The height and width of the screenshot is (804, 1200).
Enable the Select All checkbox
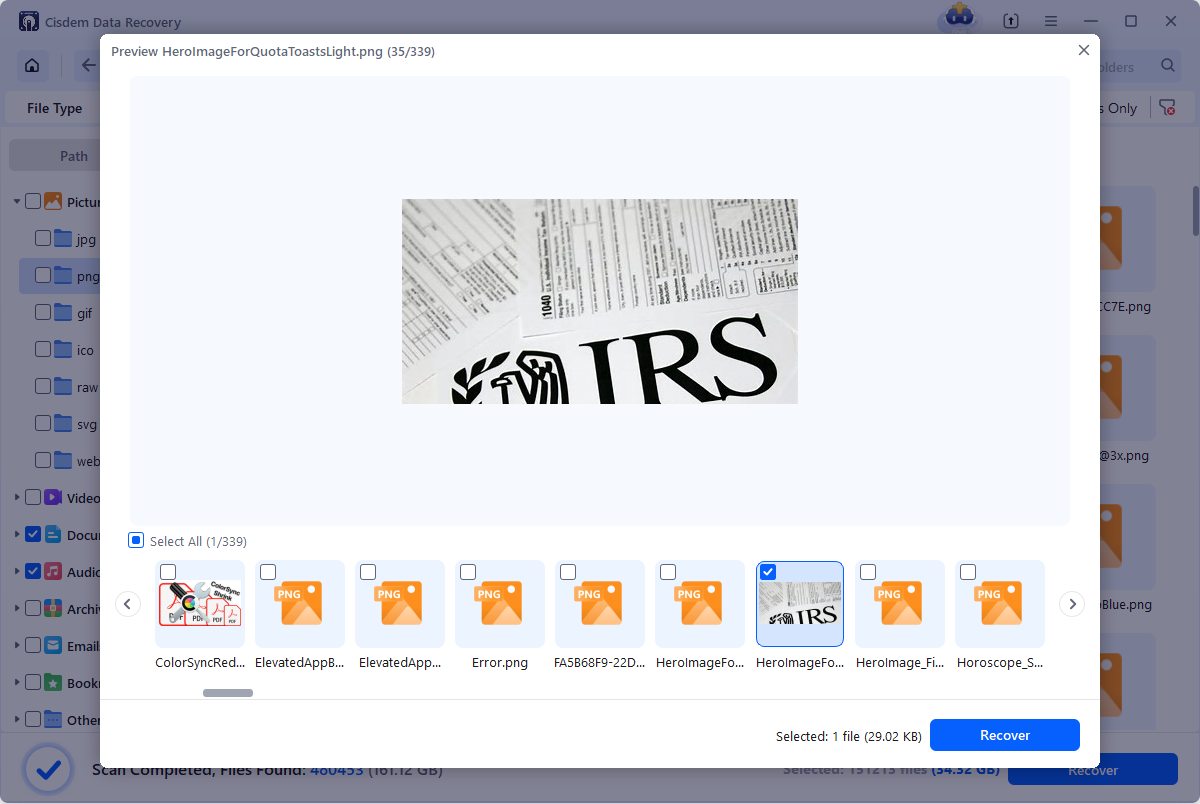(136, 541)
